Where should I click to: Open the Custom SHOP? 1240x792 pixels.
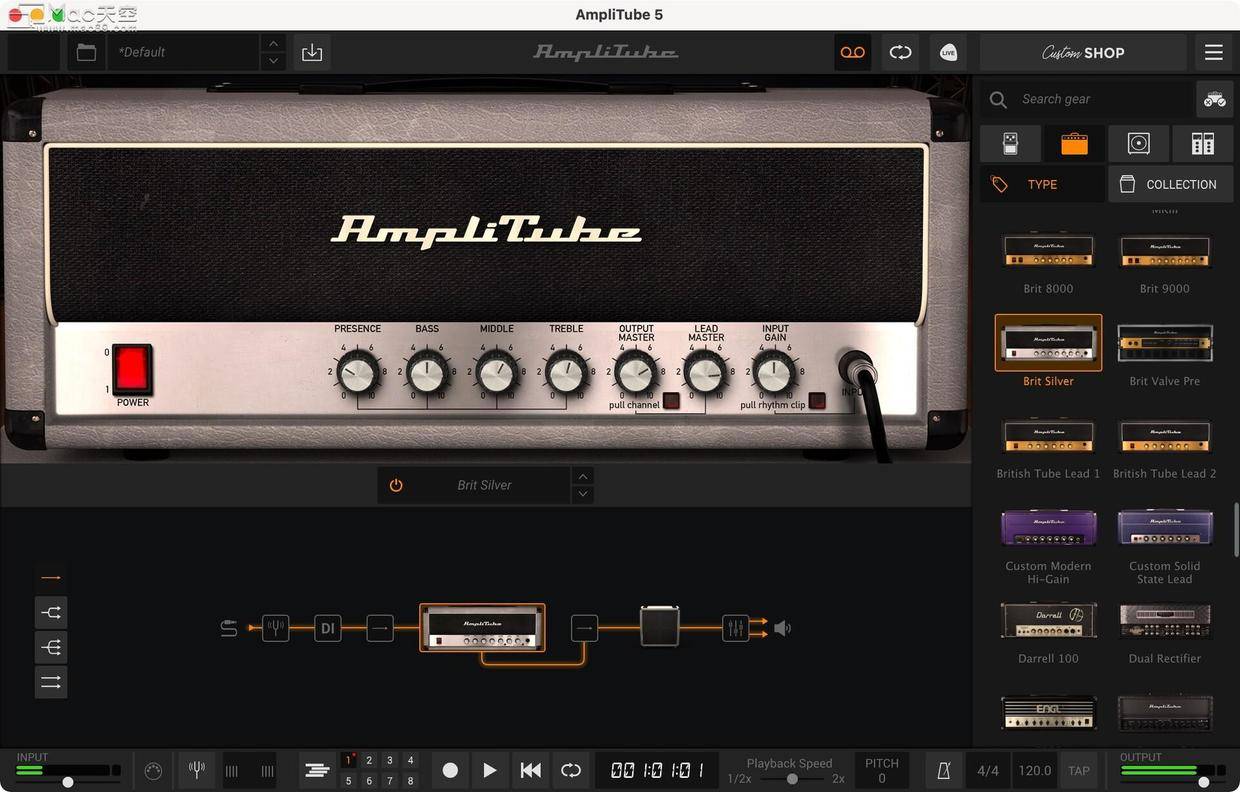pyautogui.click(x=1083, y=52)
